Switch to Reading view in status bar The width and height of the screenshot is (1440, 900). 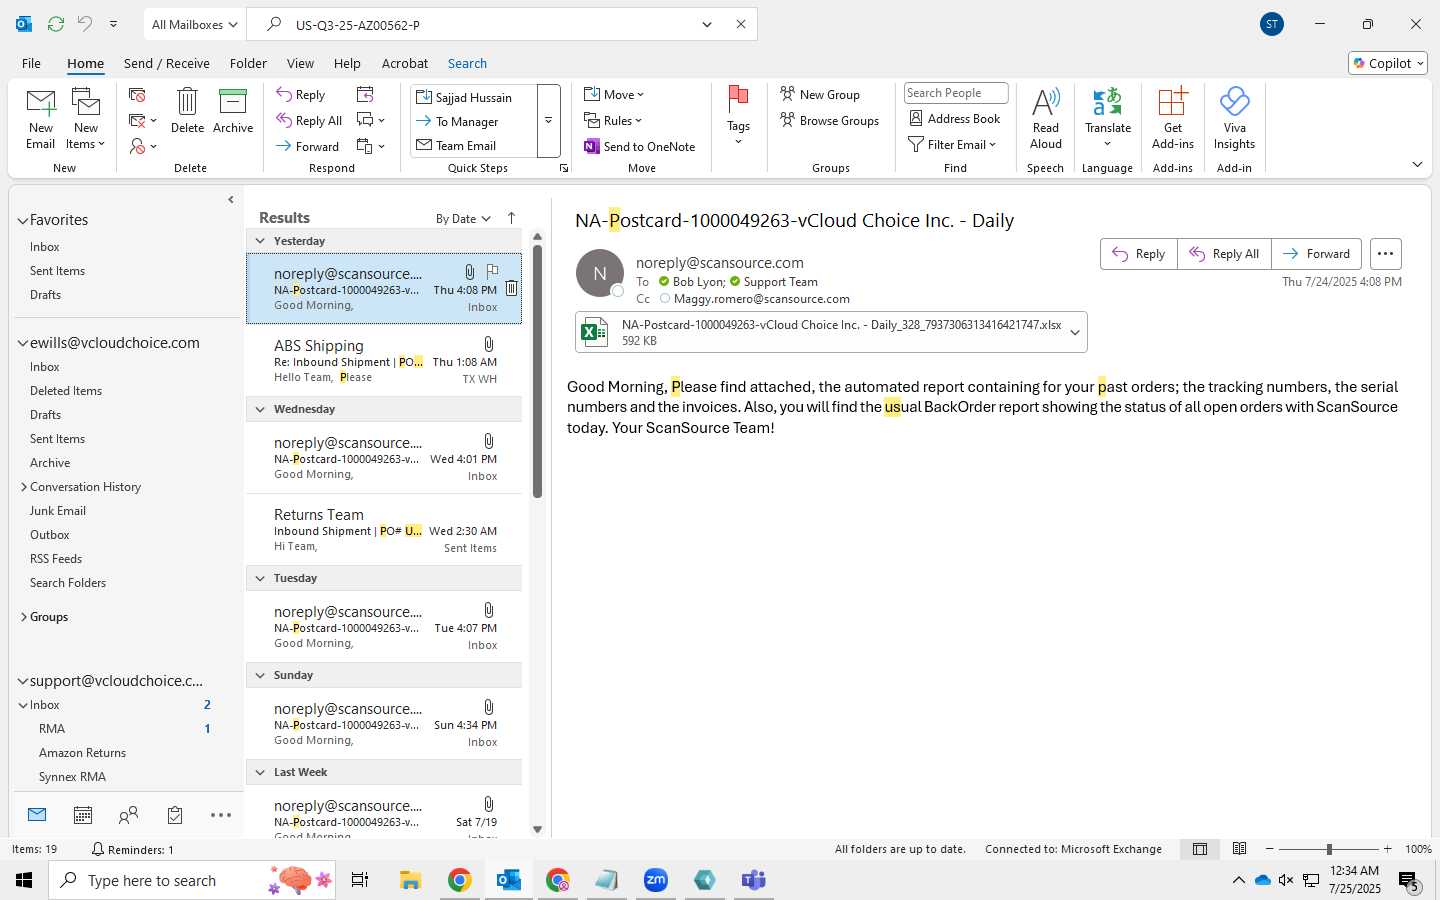1240,849
